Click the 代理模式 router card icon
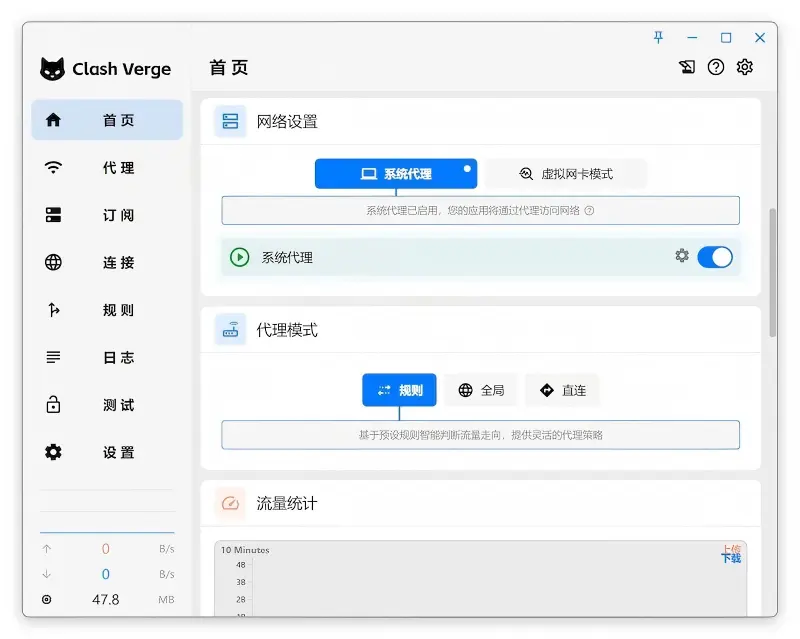Screen dimensions: 800x639 point(230,330)
